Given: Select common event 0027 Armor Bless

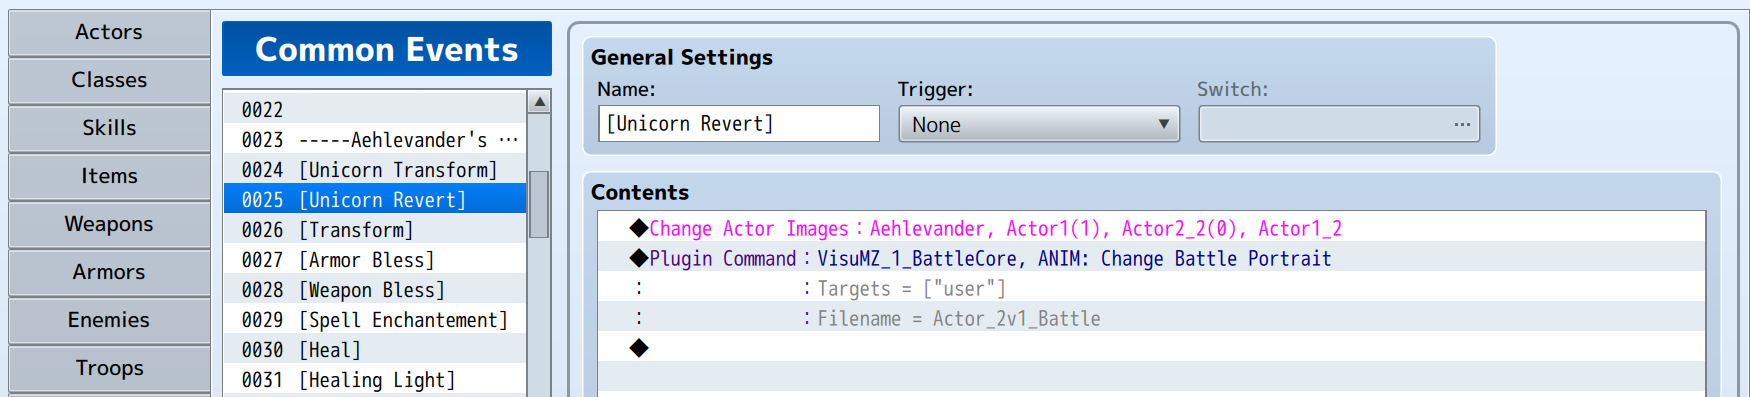Looking at the screenshot, I should click(x=375, y=259).
